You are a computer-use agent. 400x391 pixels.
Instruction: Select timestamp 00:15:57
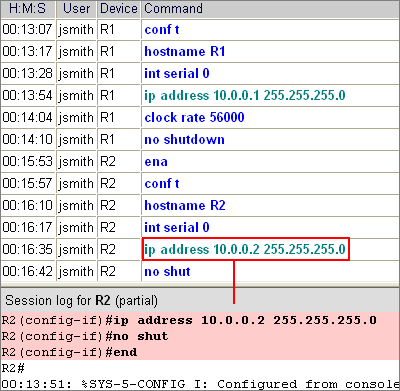(27, 184)
